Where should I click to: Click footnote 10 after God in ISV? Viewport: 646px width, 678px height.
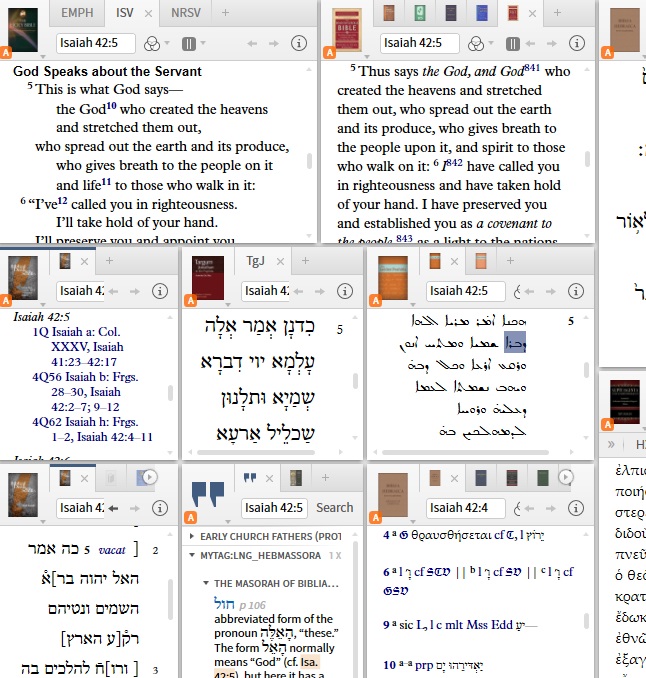(111, 106)
